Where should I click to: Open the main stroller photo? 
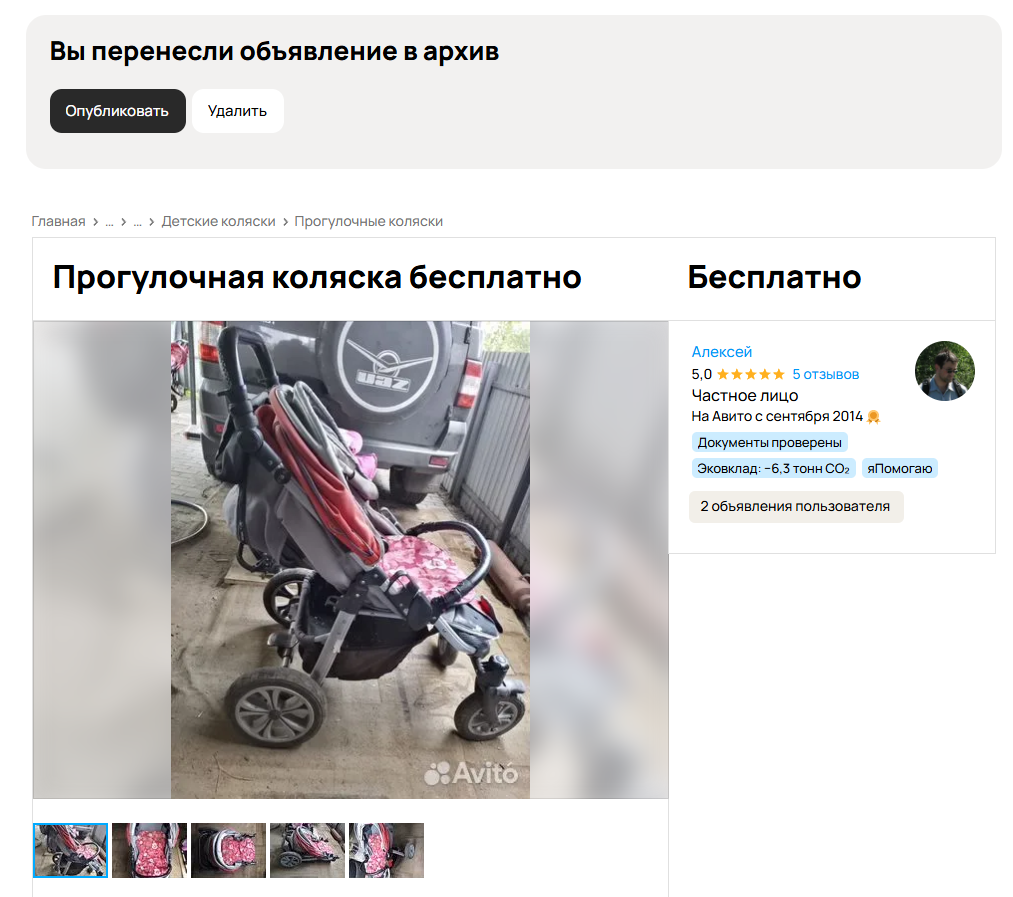[x=350, y=560]
